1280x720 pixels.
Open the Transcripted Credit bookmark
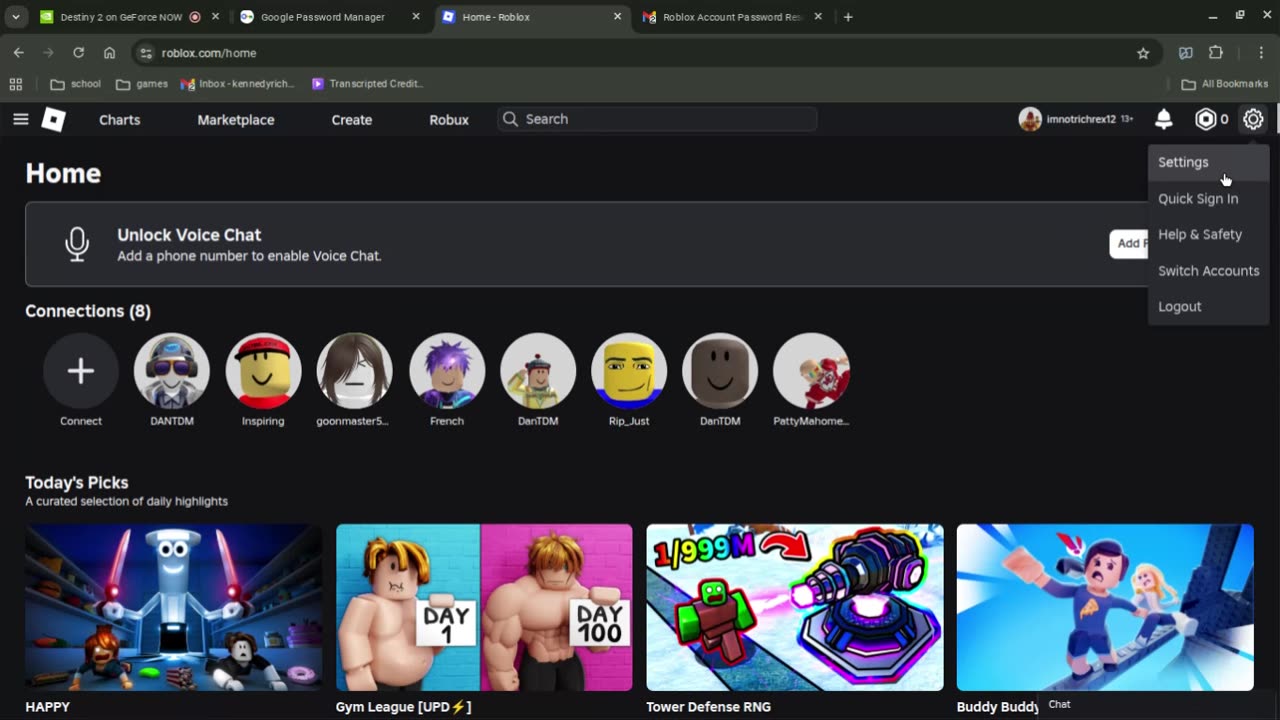point(367,84)
